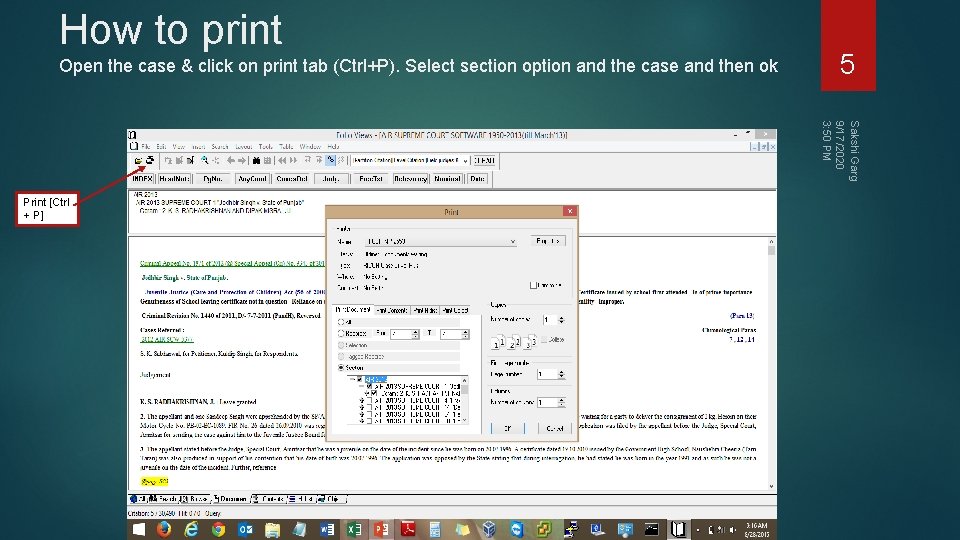
Task: Open Calculator from the taskbar
Action: [x=435, y=529]
